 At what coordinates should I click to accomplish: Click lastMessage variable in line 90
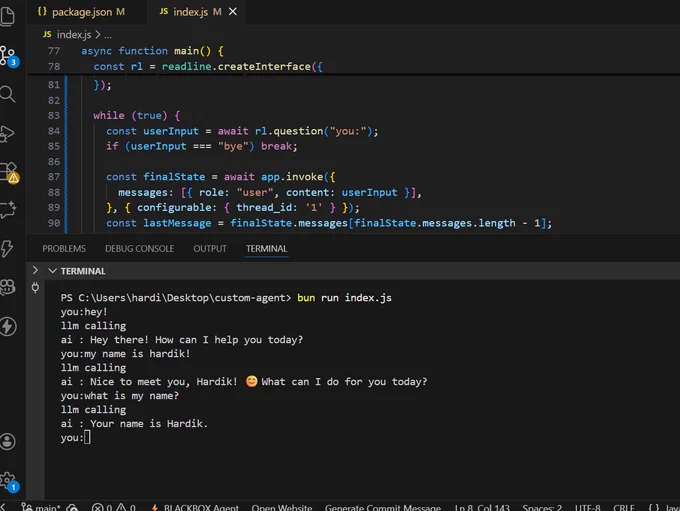click(177, 223)
